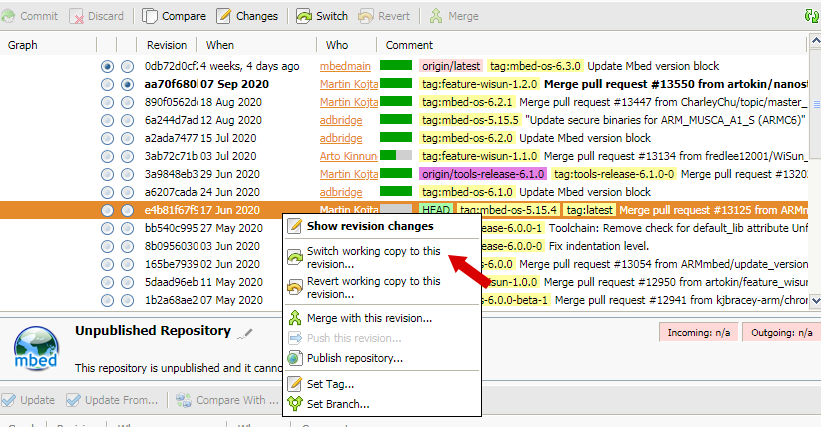Click the Publish repository globe icon

[x=295, y=358]
